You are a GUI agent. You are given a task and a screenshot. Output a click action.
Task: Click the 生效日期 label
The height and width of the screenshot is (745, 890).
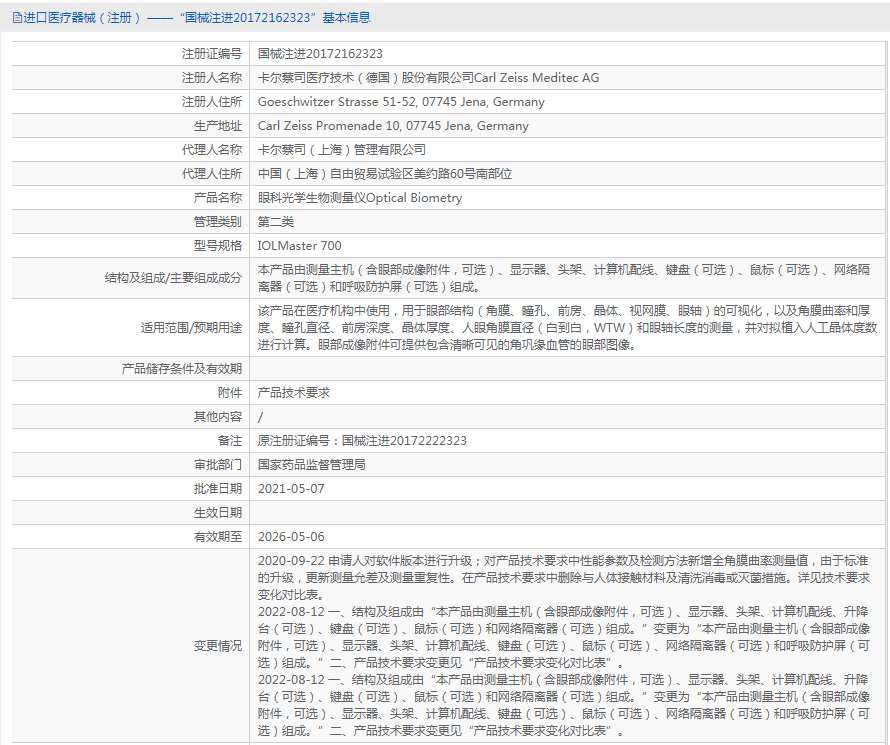(217, 513)
